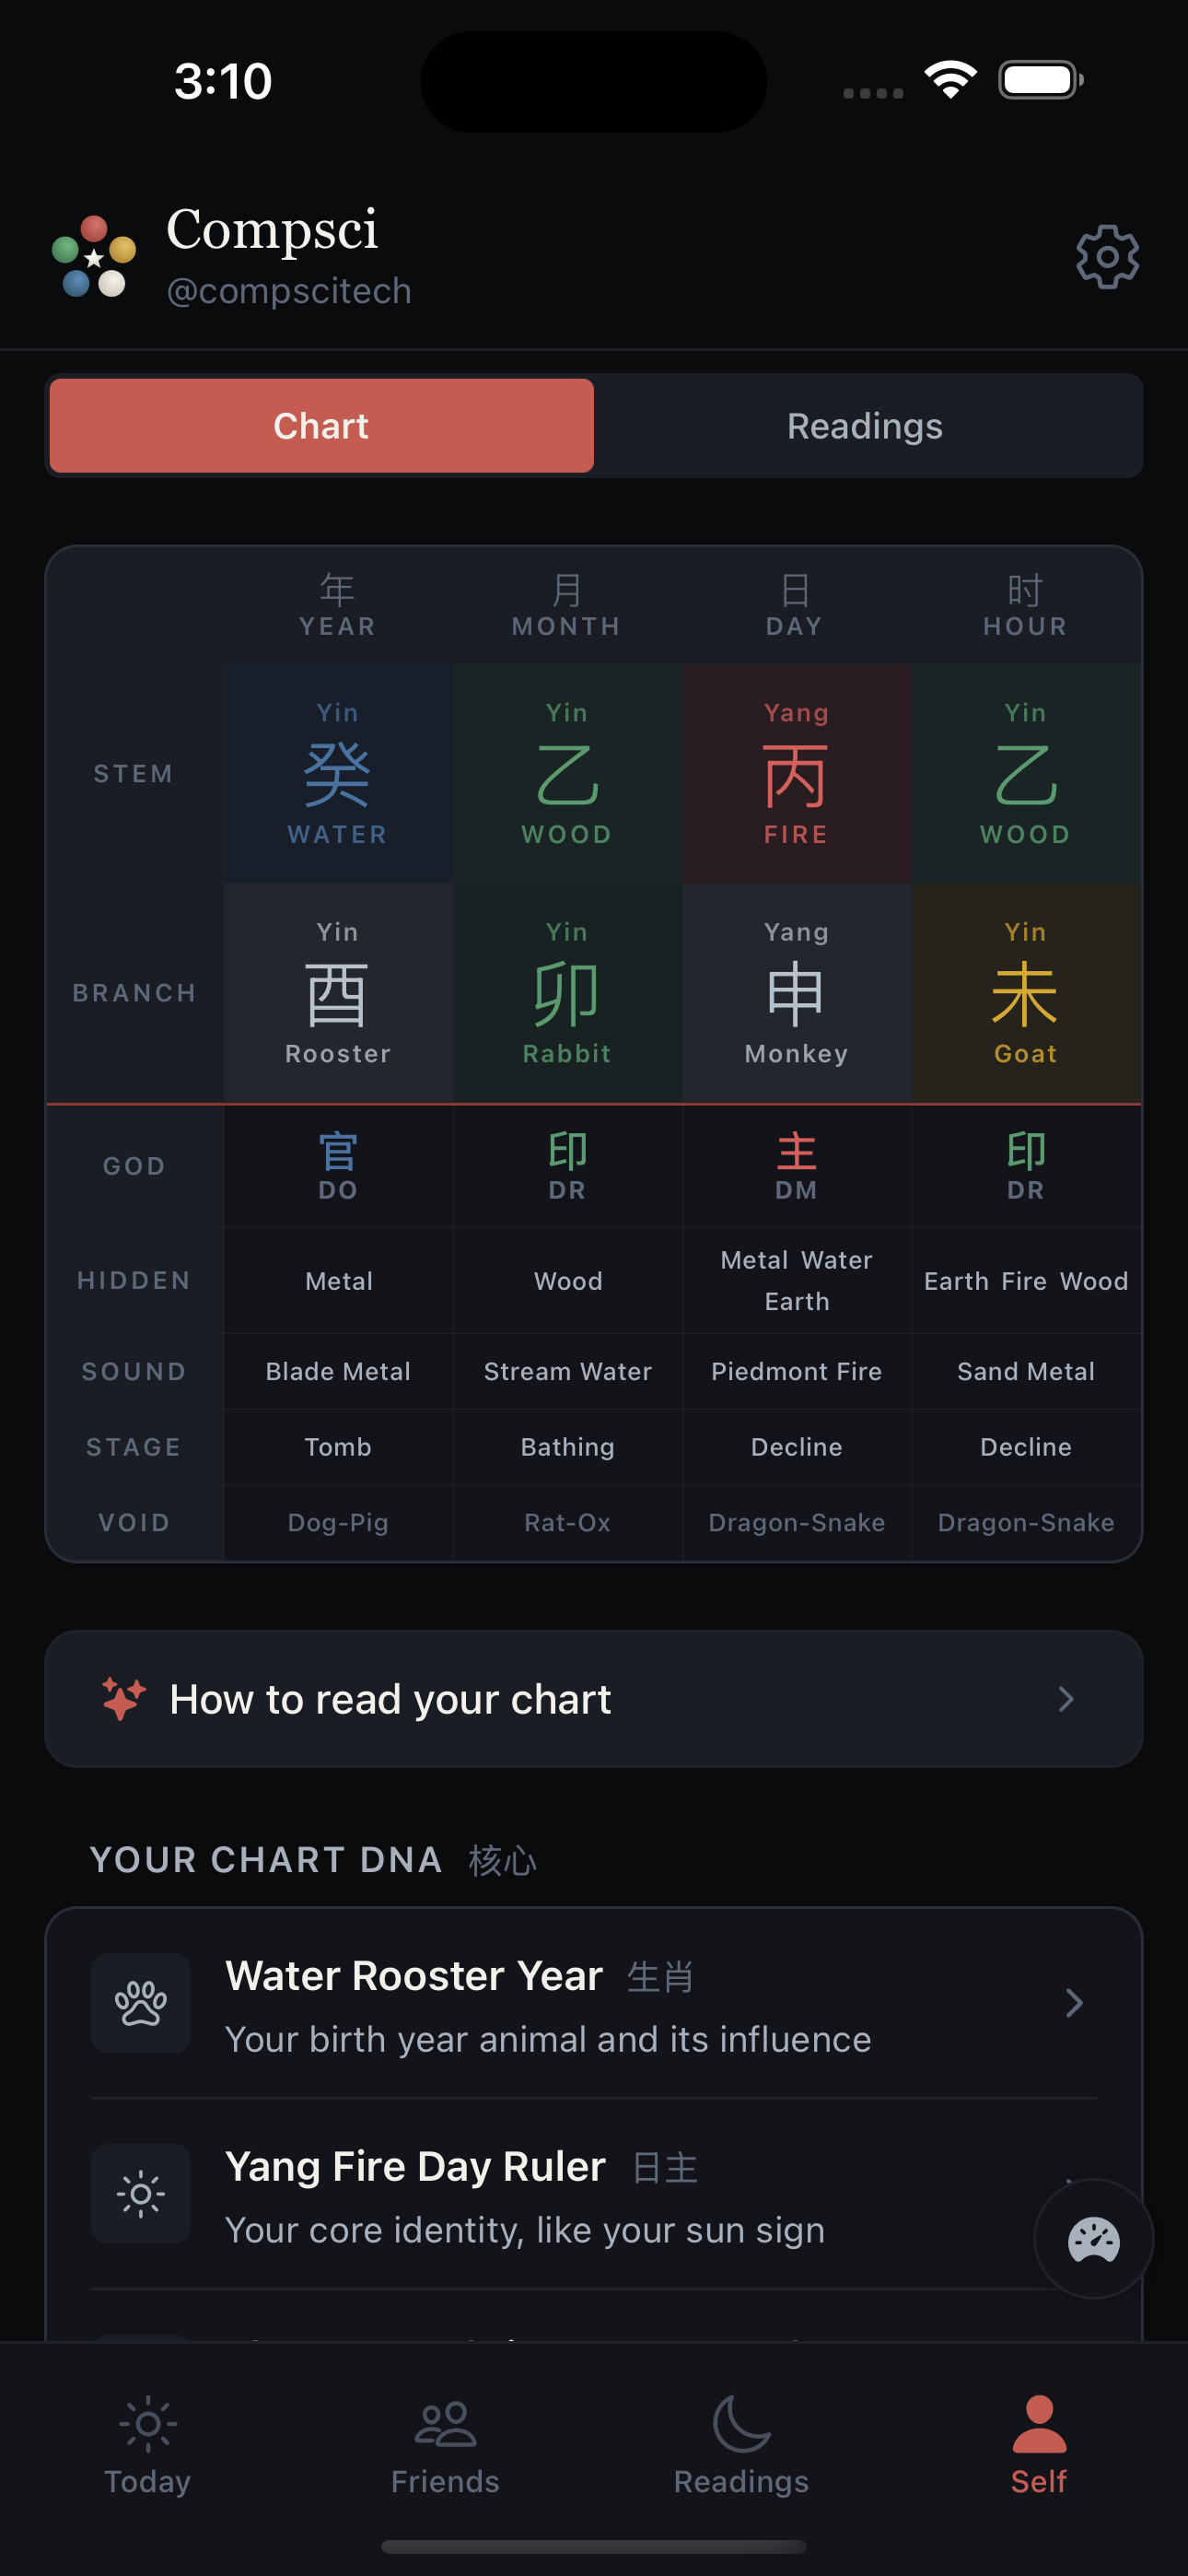Screen dimensions: 1188x2576
Task: Expand the Yang Fire Day Ruler card
Action: click(x=594, y=2195)
